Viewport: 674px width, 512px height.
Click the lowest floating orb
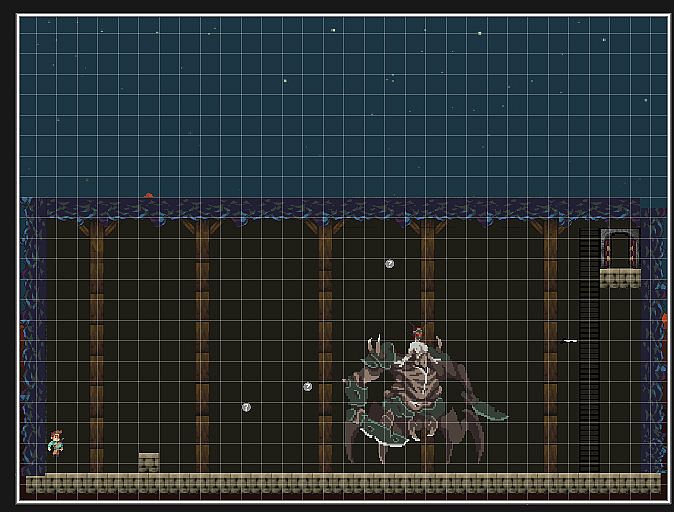point(246,407)
